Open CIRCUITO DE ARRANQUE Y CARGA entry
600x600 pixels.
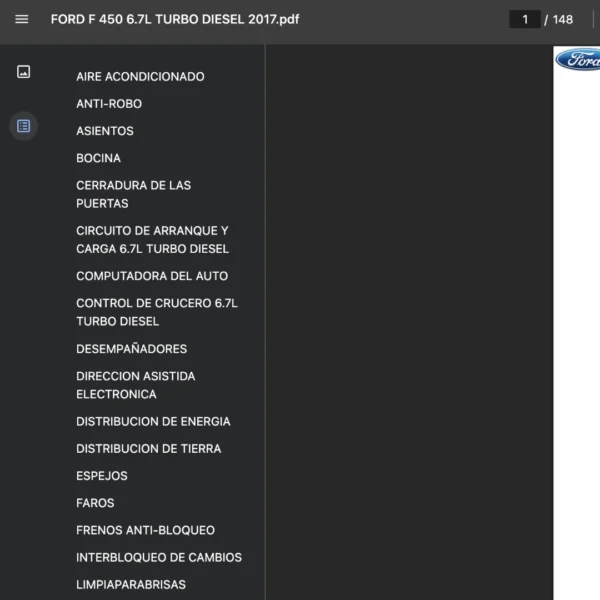click(152, 240)
